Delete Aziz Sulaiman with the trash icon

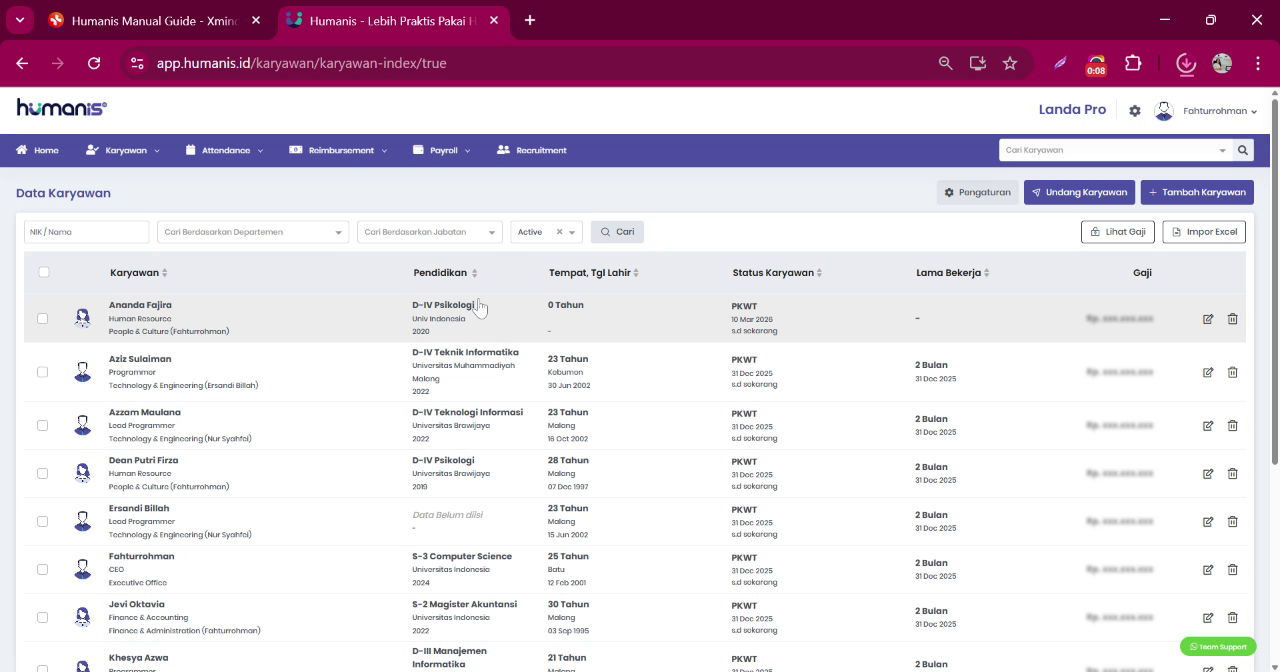tap(1232, 372)
